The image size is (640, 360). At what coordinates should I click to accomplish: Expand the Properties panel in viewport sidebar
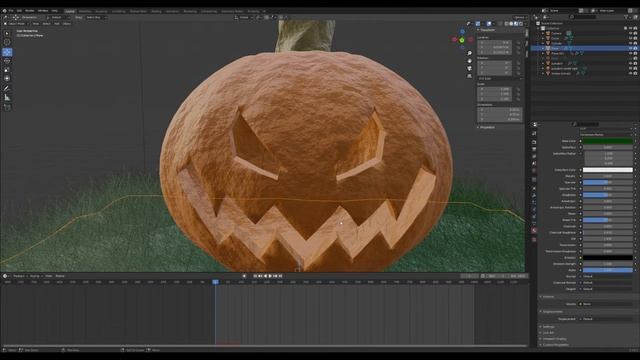click(x=486, y=127)
